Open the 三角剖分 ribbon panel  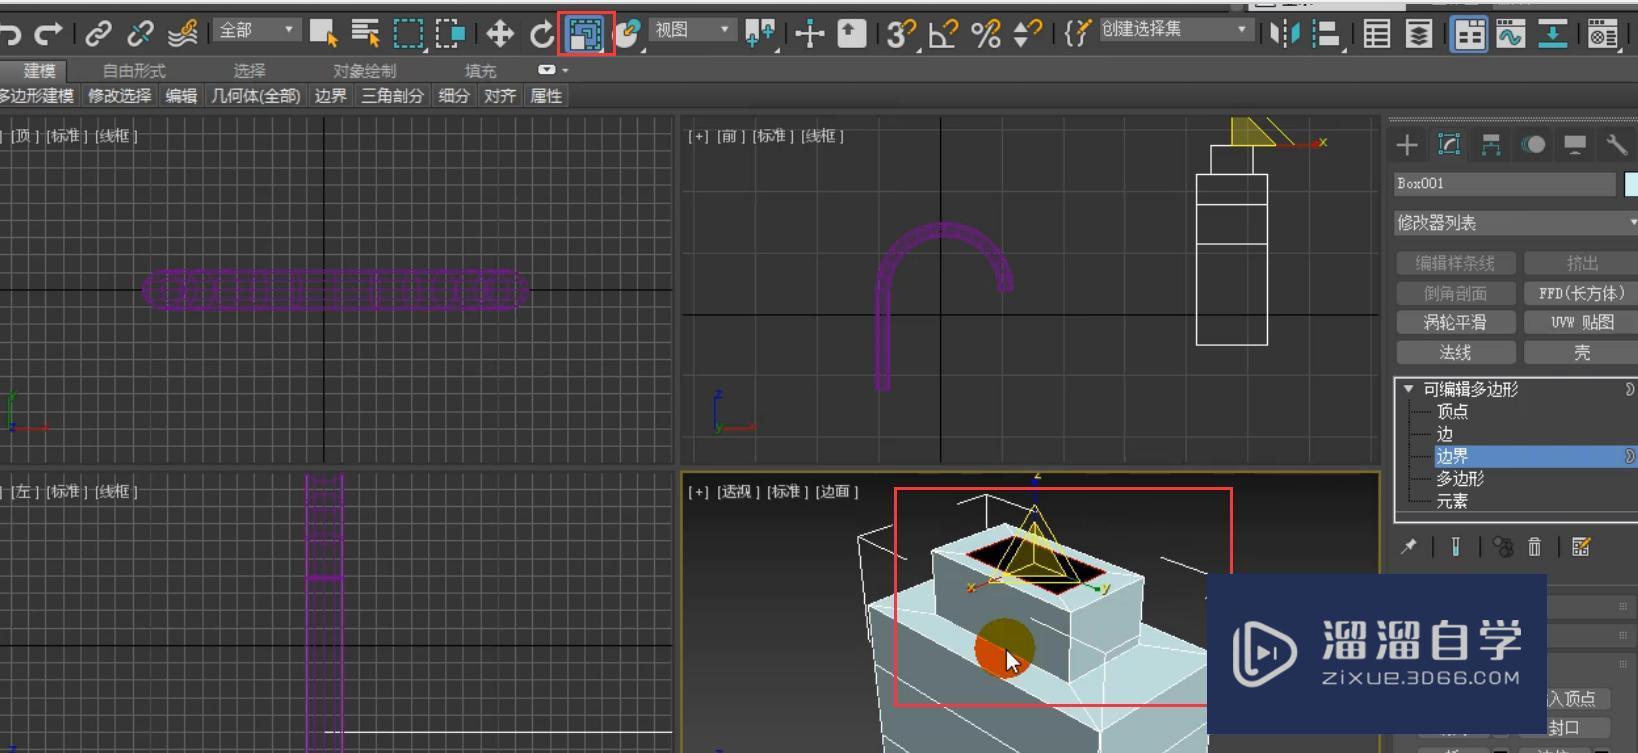(x=392, y=96)
